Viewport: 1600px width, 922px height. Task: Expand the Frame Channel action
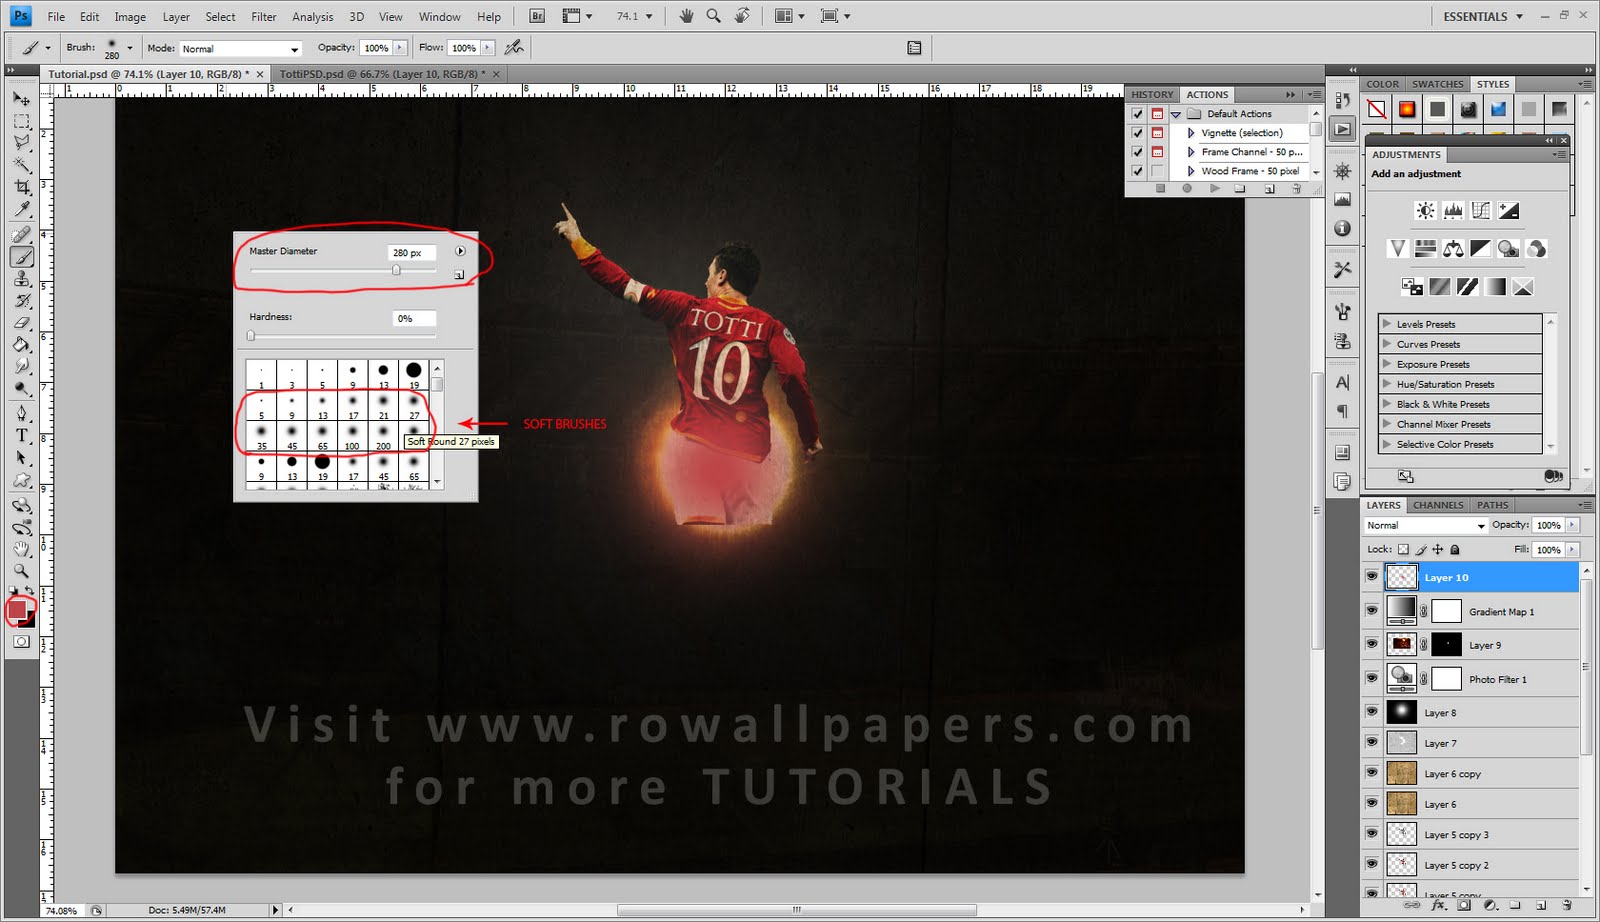[x=1191, y=152]
